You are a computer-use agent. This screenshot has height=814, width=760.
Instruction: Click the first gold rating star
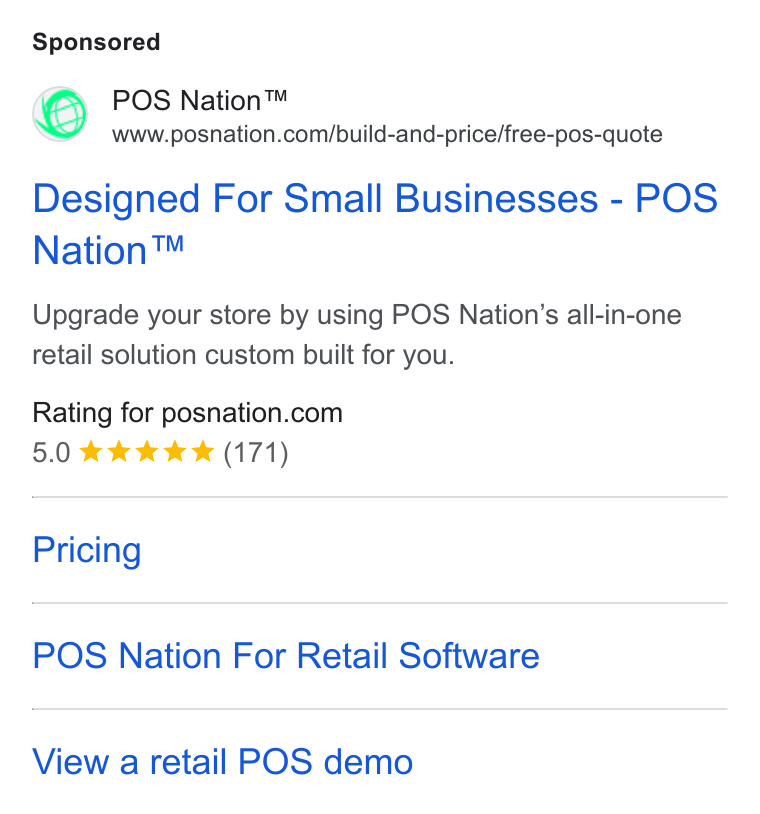[x=91, y=452]
